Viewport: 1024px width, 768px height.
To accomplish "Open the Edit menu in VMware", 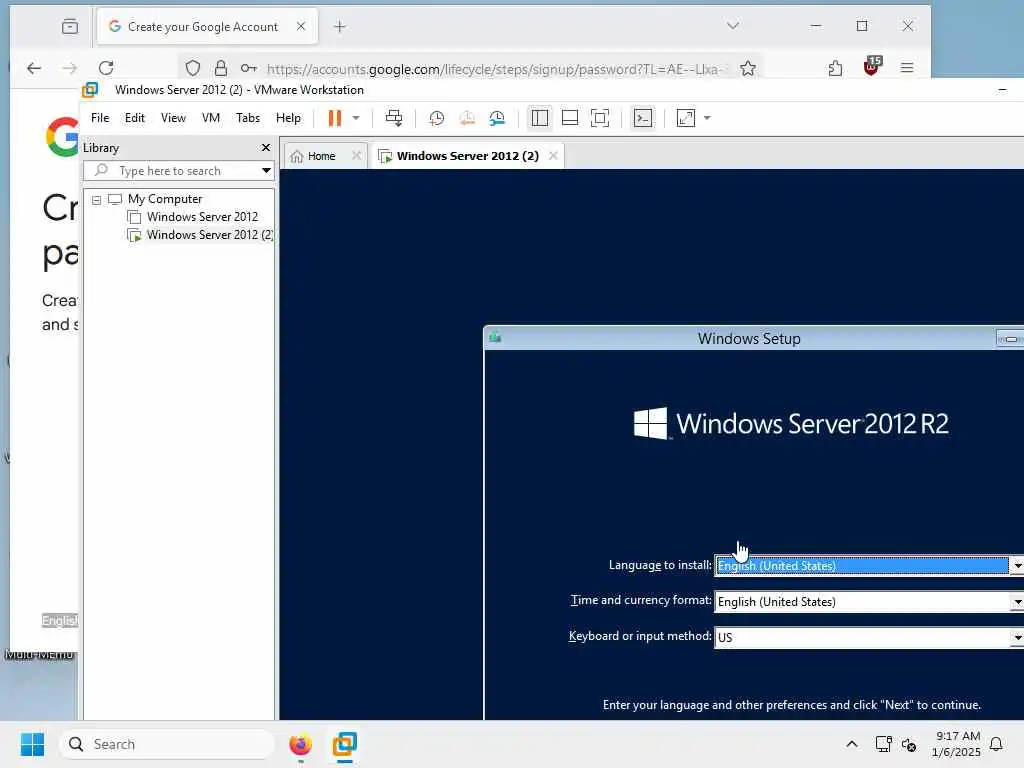I will pos(135,118).
